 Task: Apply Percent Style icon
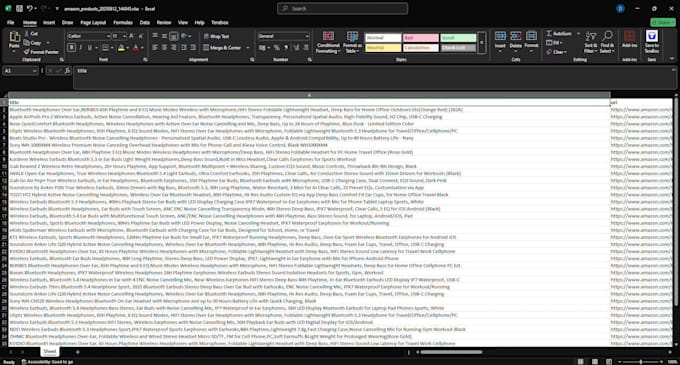277,48
